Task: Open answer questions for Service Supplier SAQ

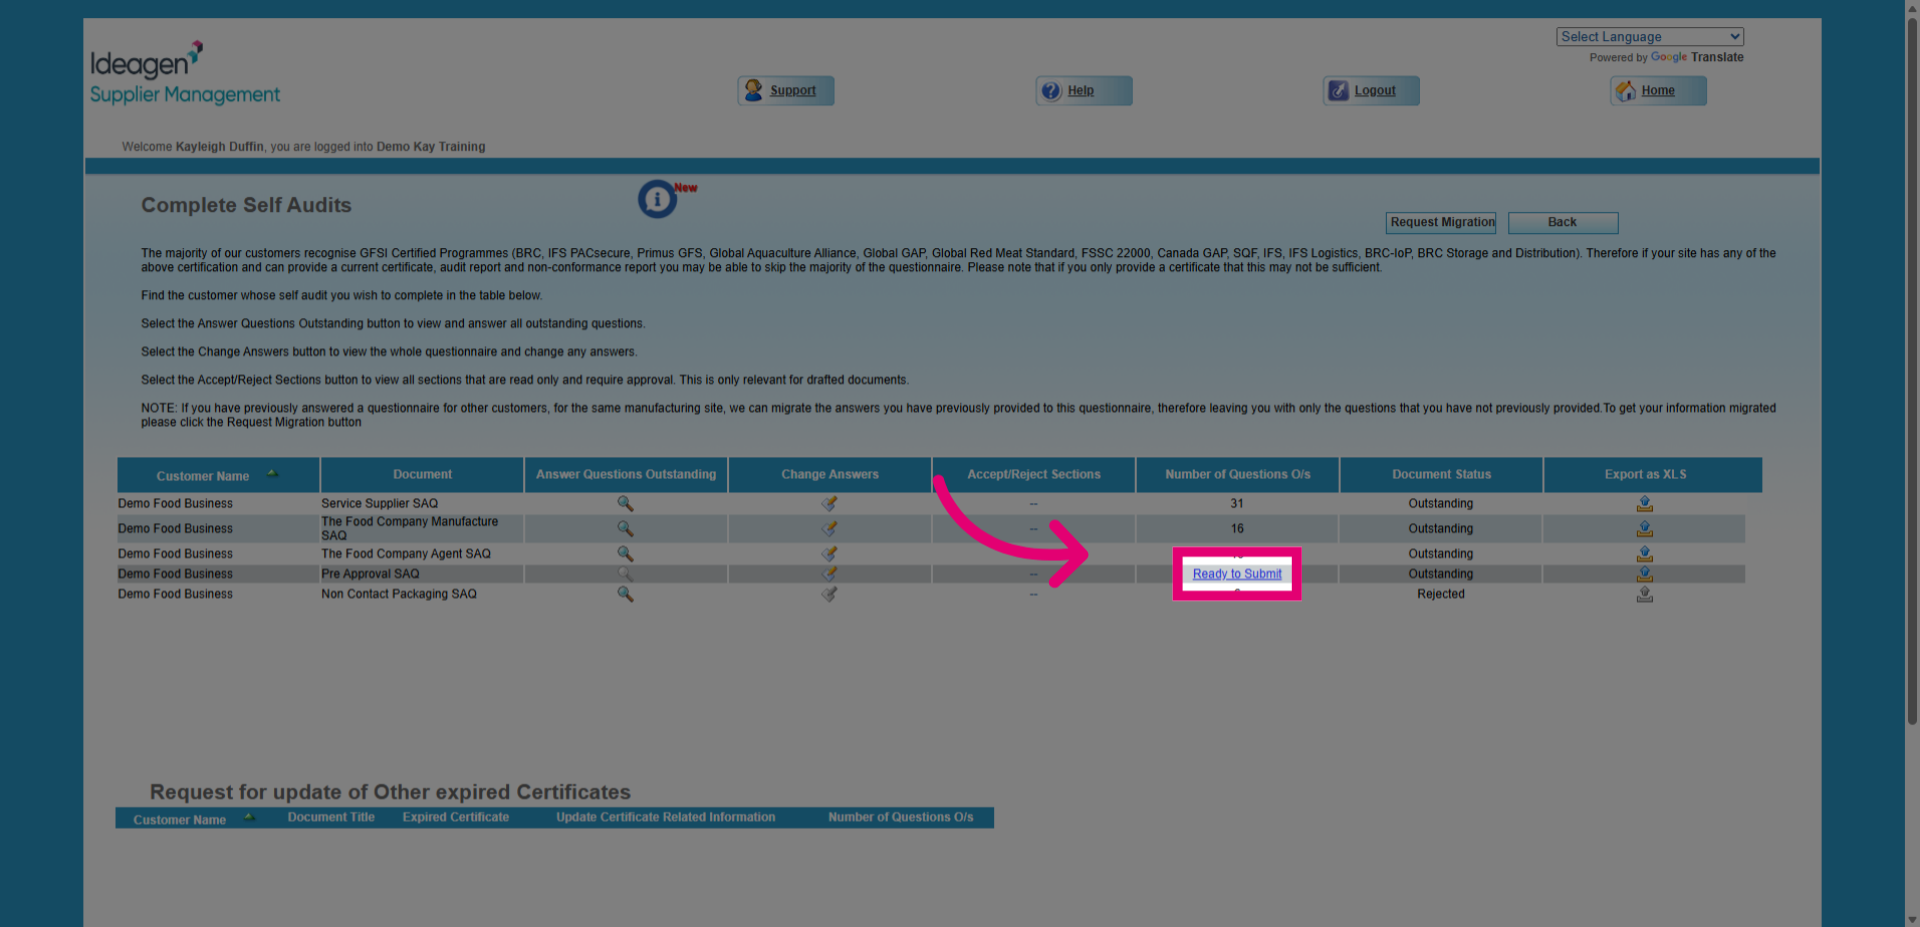Action: click(625, 503)
